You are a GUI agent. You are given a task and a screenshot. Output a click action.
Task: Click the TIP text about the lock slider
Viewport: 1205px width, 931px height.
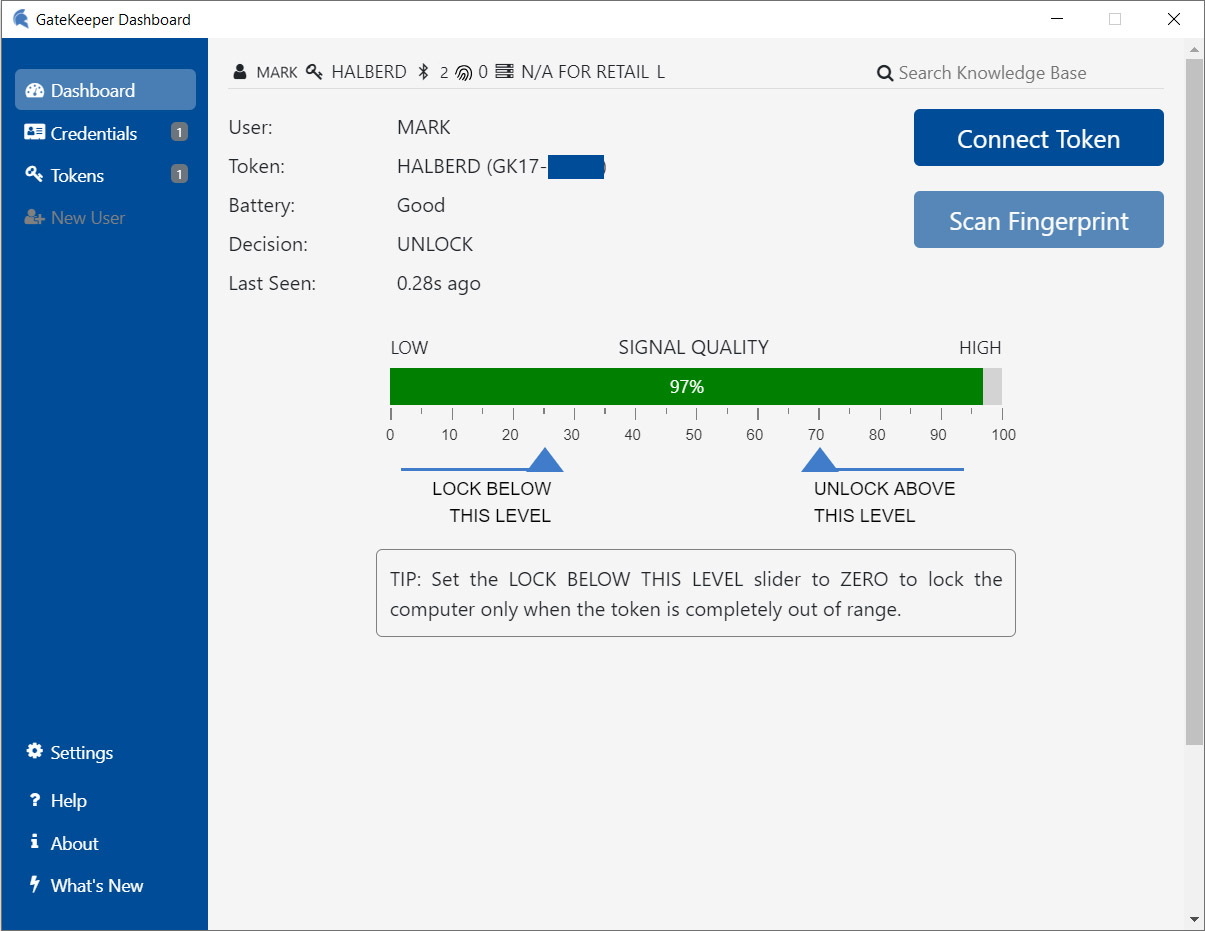click(x=696, y=594)
